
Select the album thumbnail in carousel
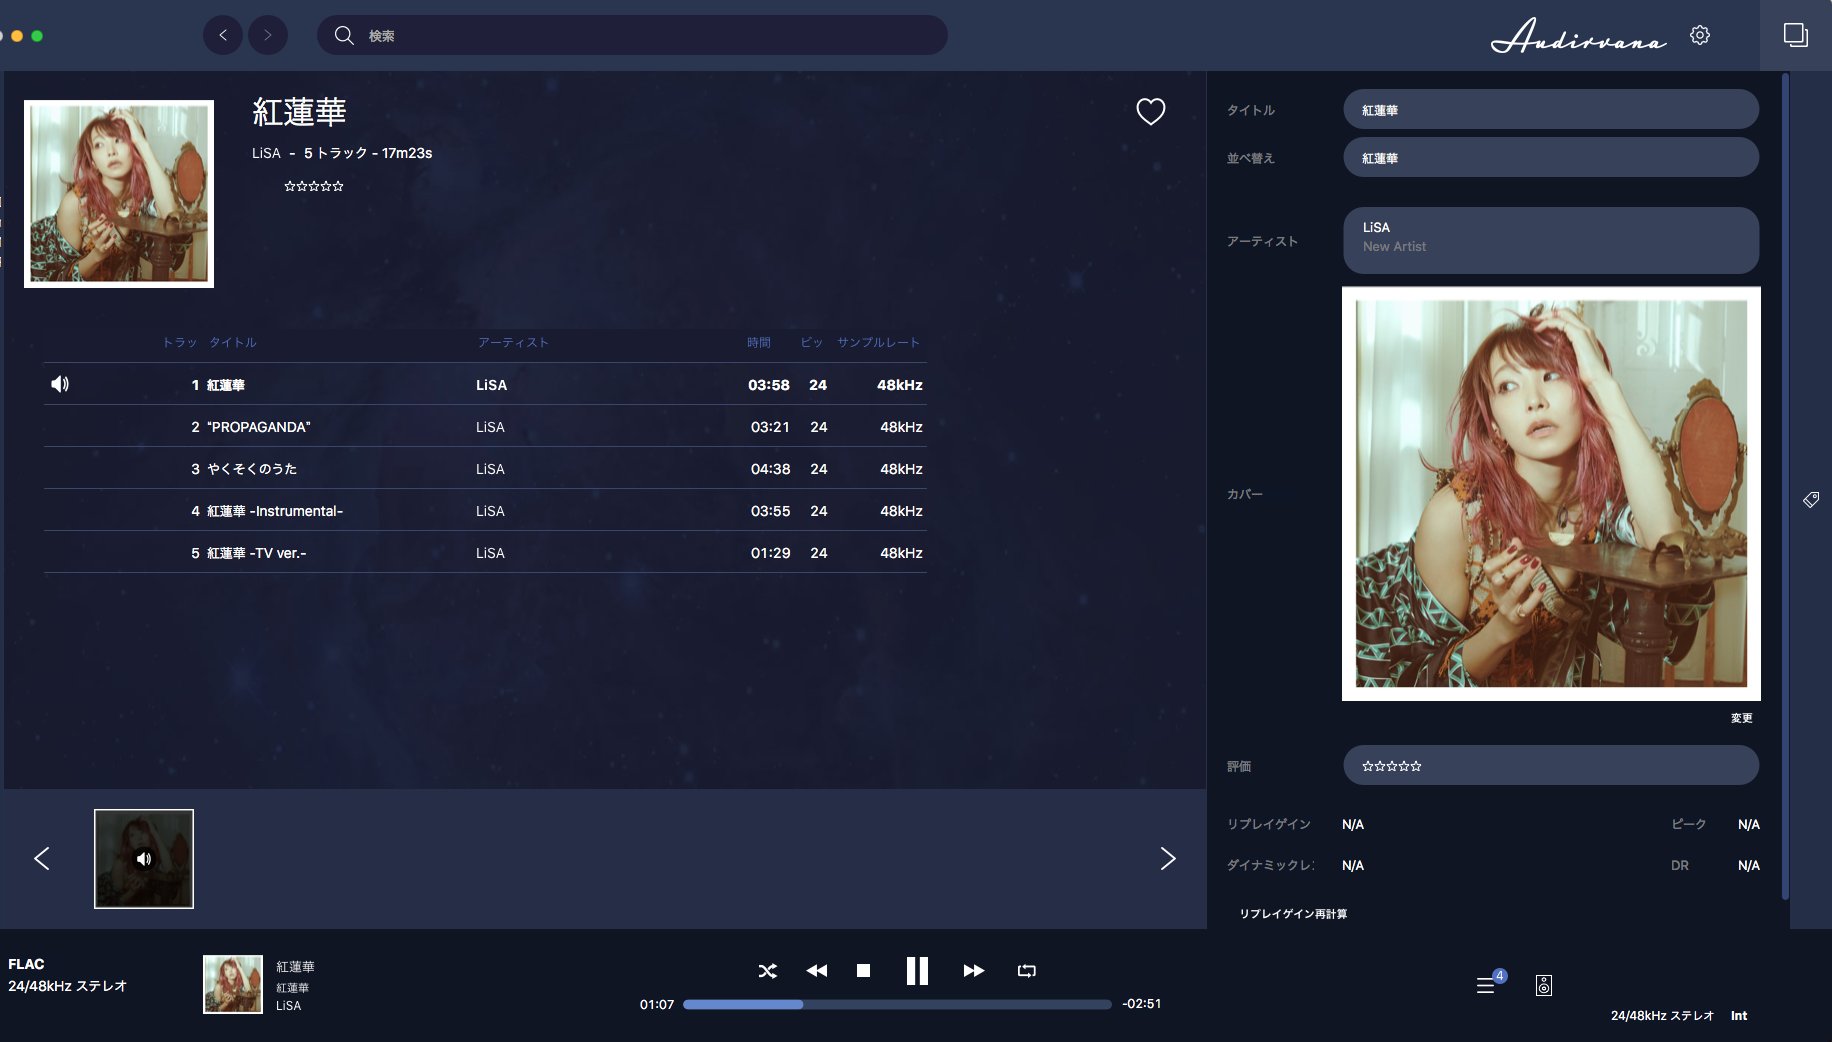click(x=144, y=859)
